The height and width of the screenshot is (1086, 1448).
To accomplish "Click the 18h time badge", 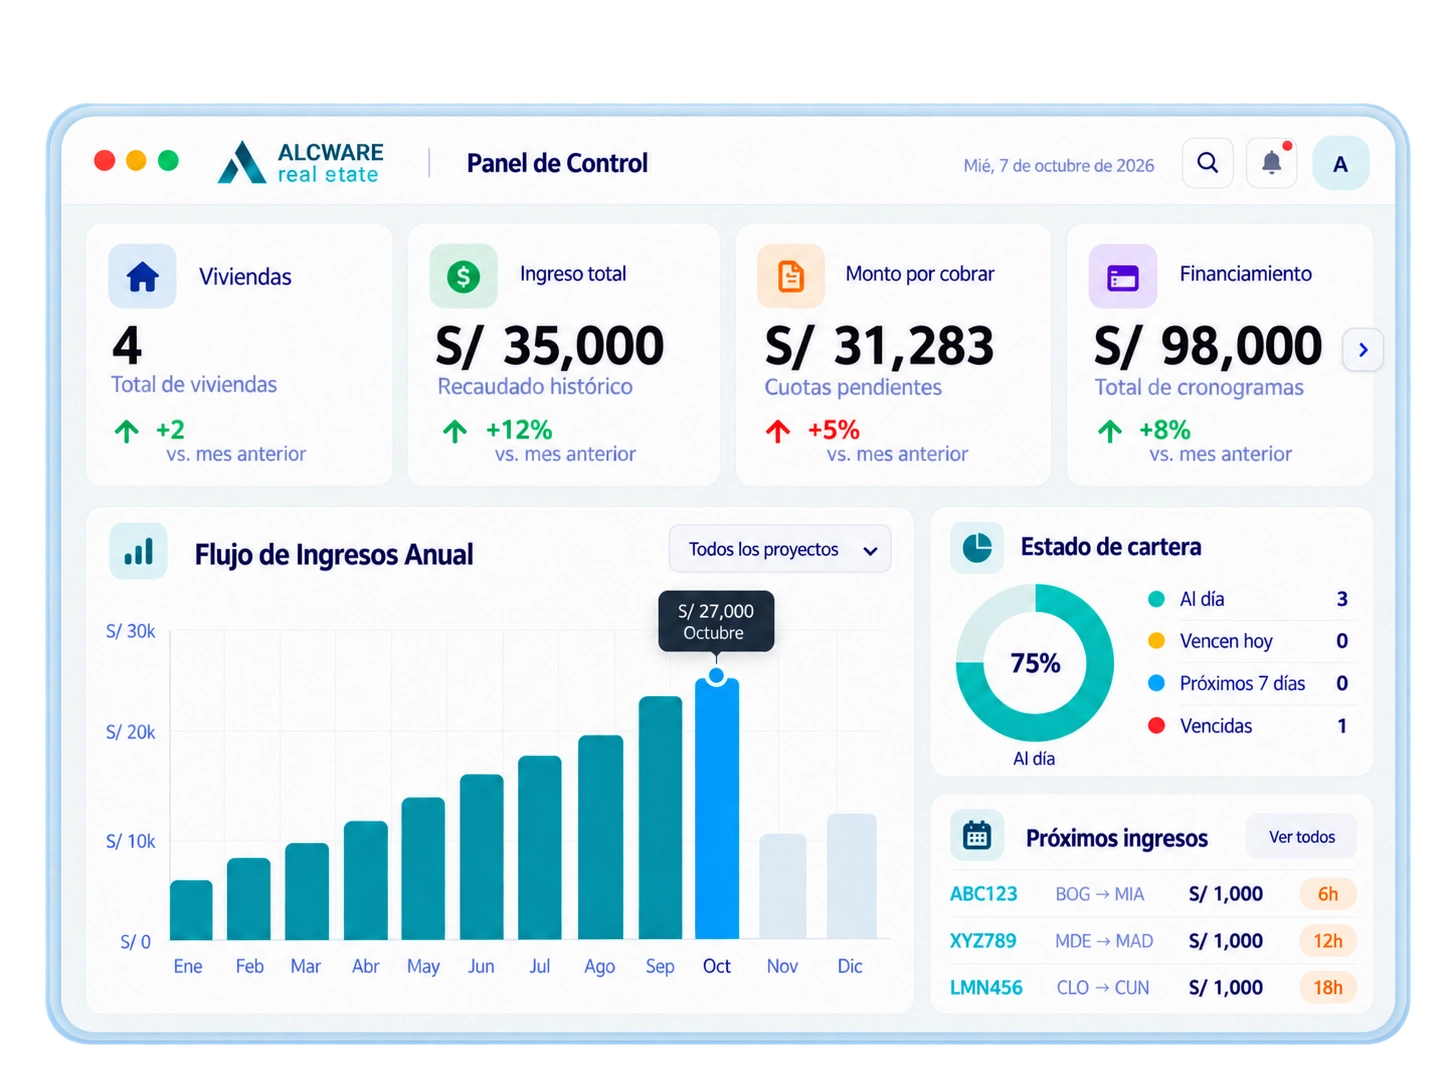I will [x=1328, y=988].
